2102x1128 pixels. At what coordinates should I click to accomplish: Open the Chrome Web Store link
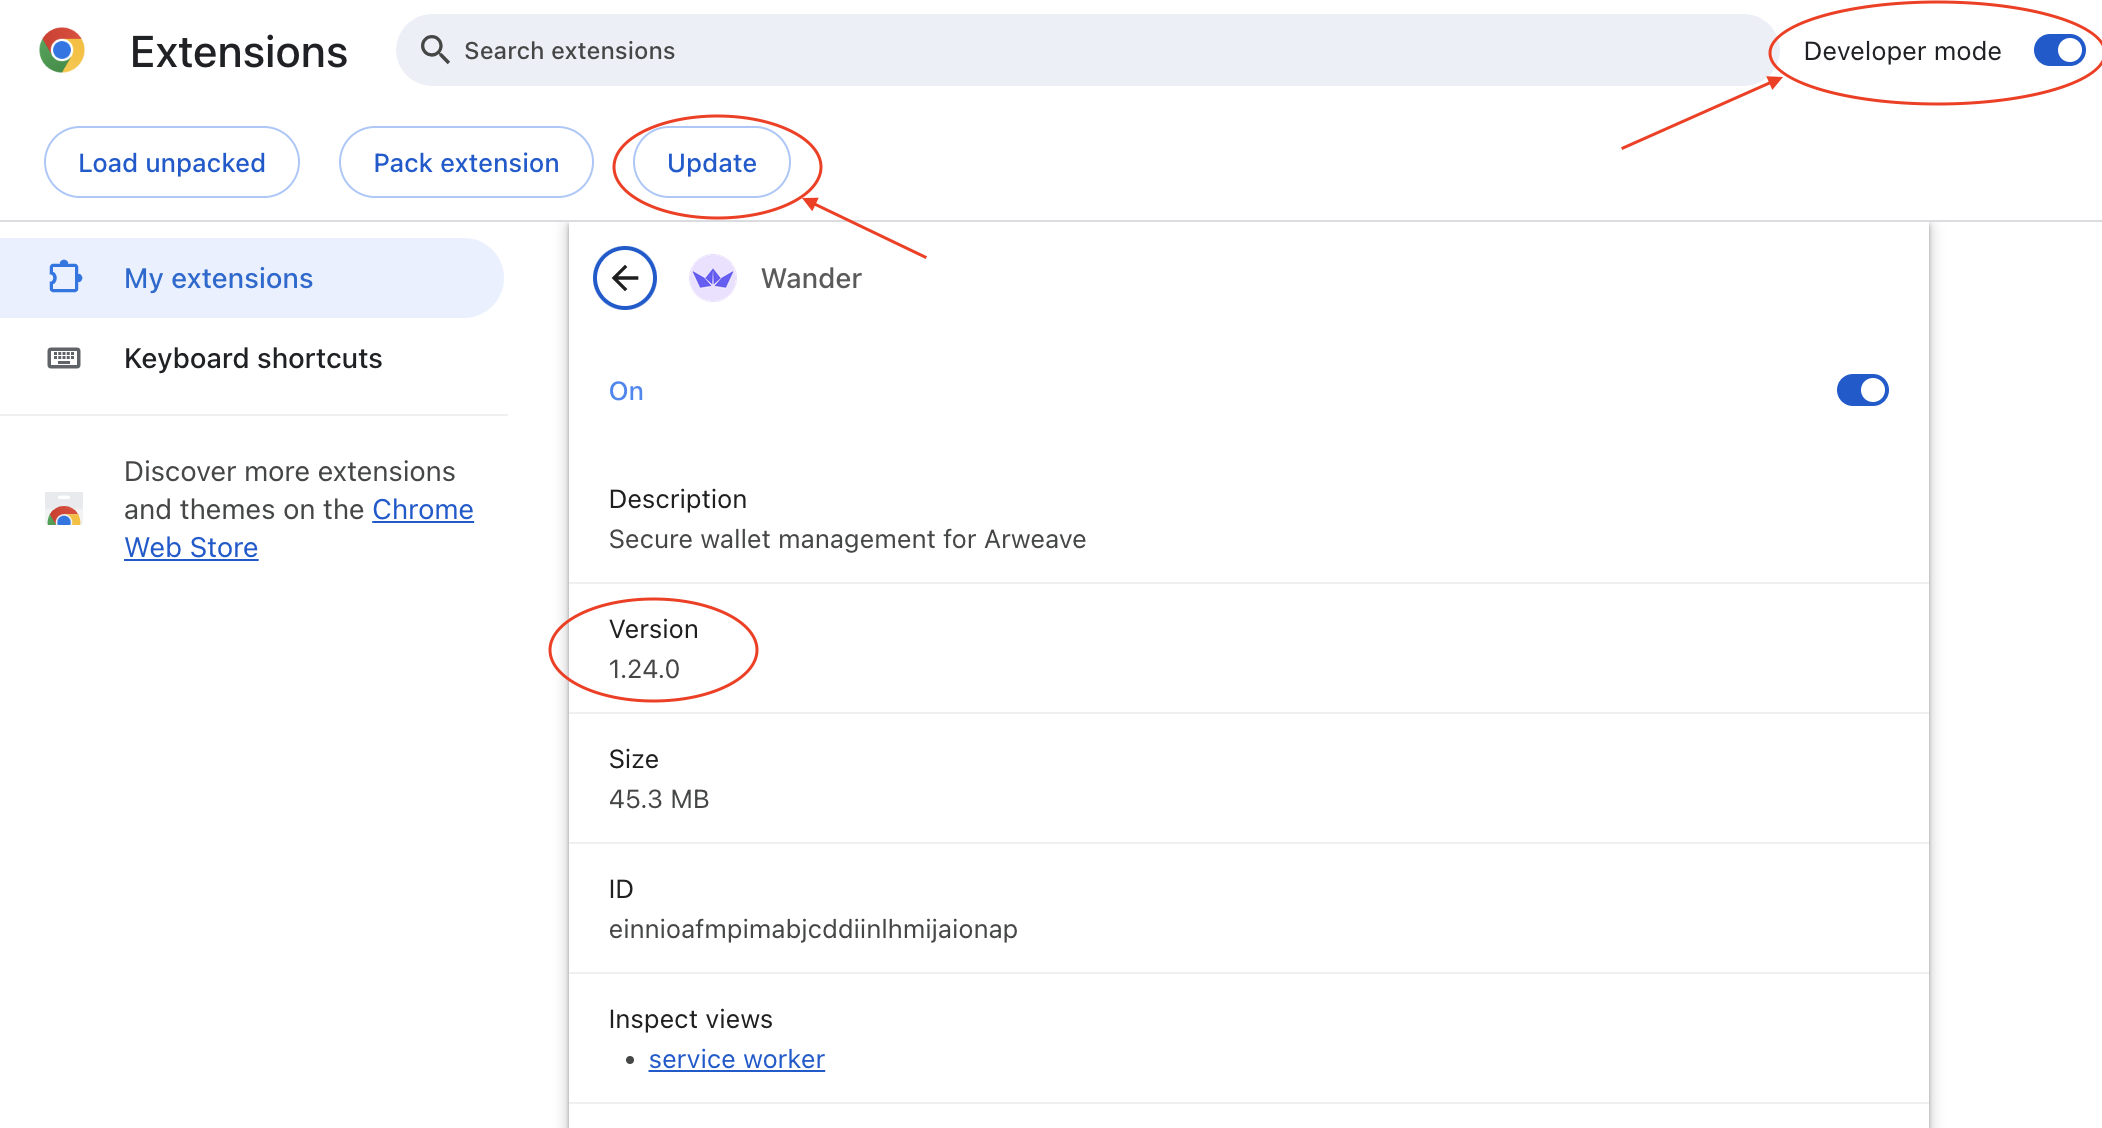(298, 528)
